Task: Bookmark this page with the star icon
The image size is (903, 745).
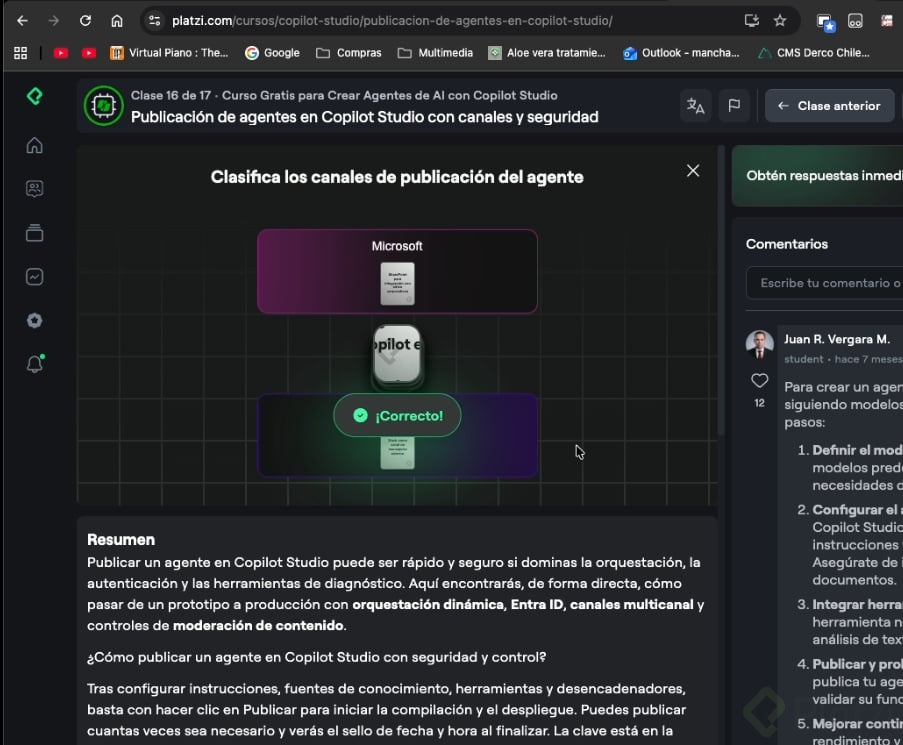Action: [780, 21]
